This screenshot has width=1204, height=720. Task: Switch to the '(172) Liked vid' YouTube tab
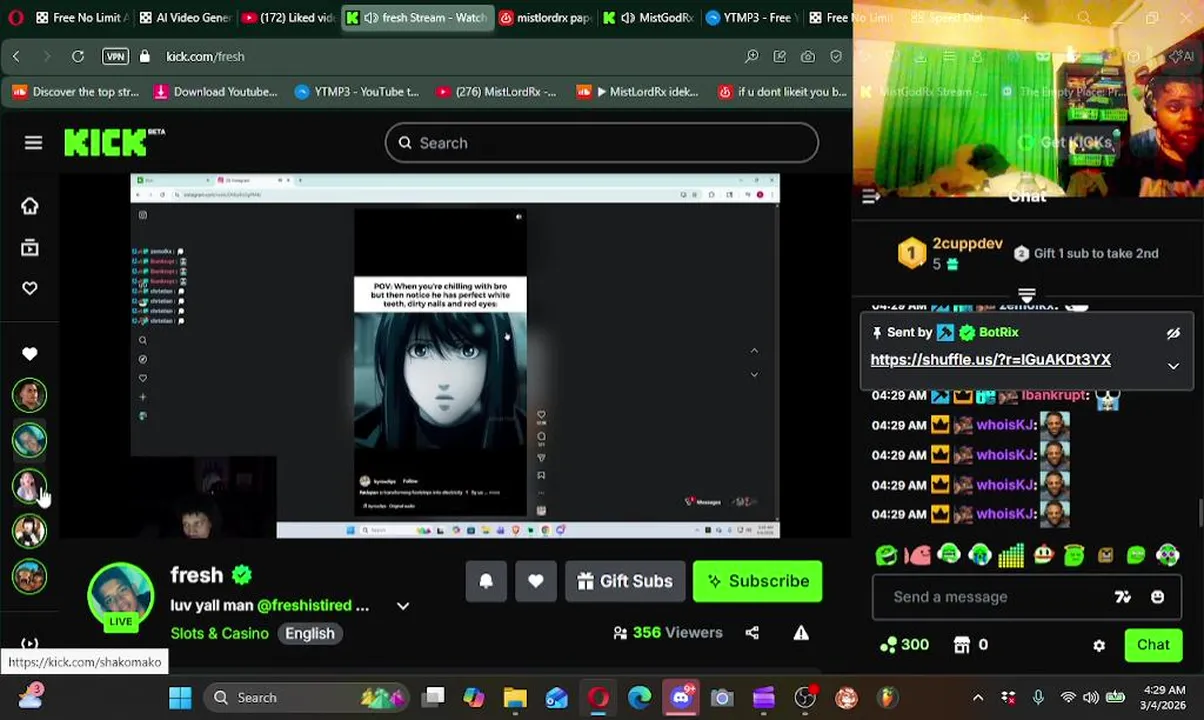289,17
